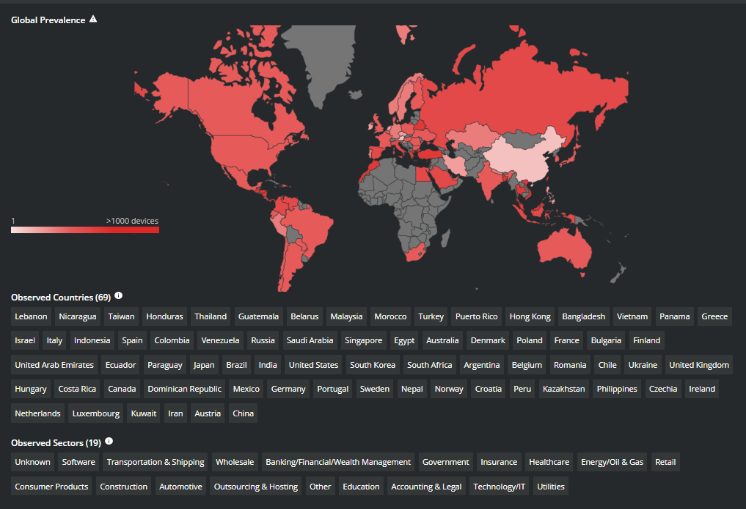Click the Software sector tag

click(x=79, y=462)
